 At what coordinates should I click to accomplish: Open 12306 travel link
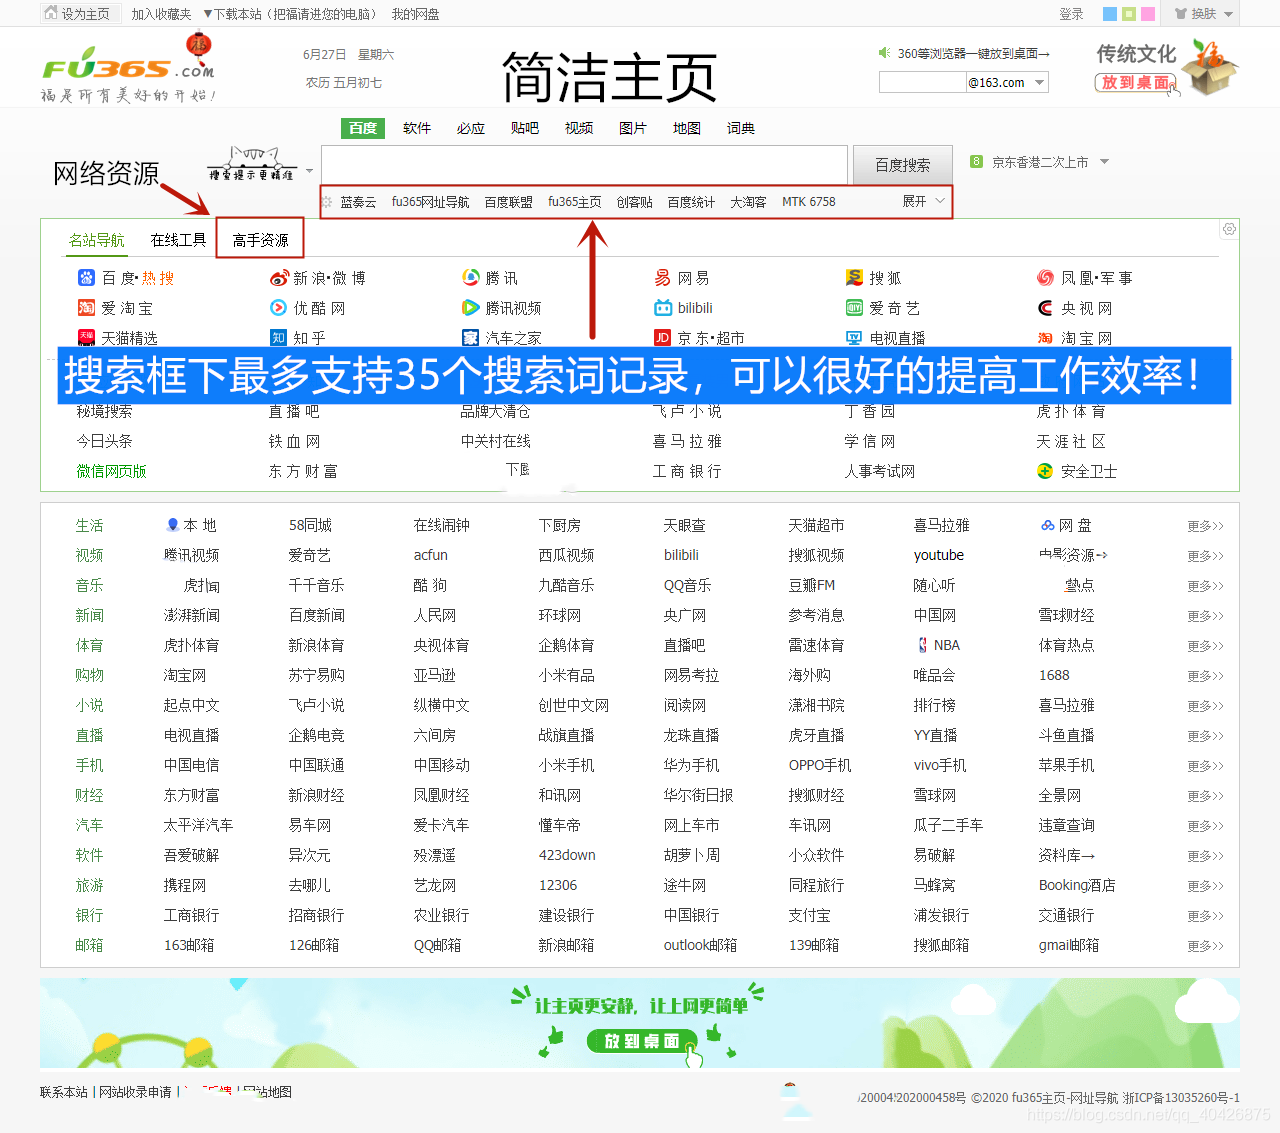[558, 885]
